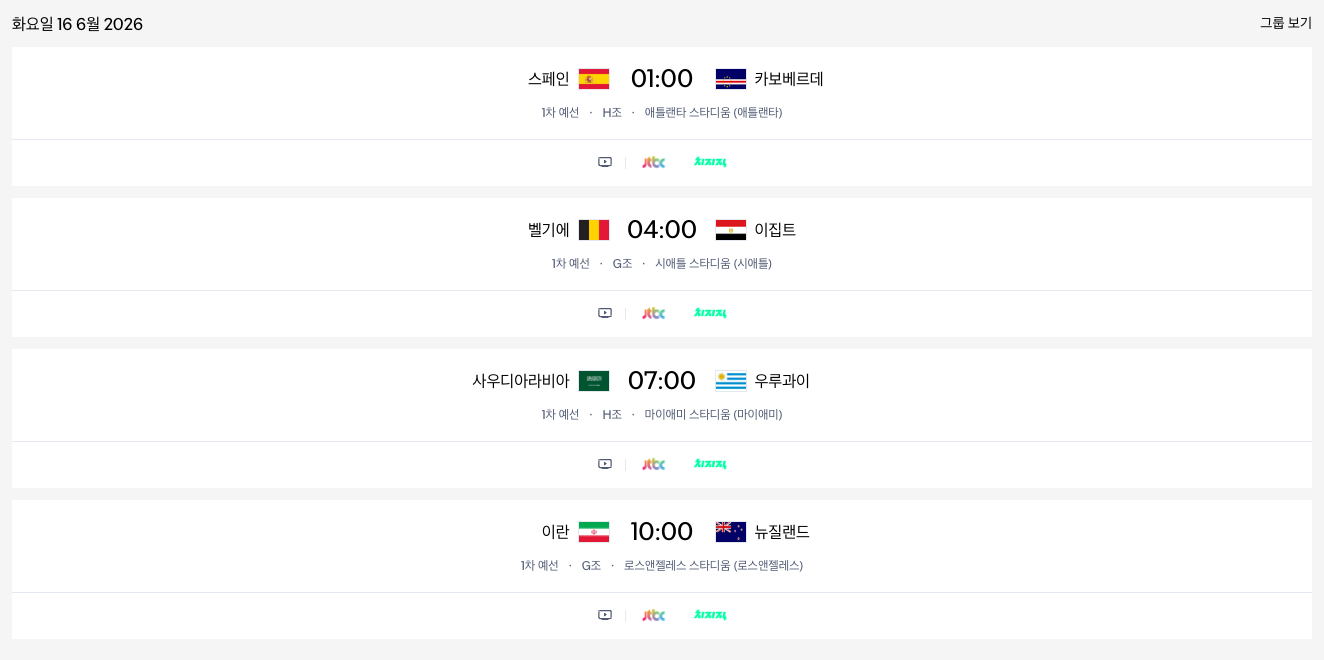Screen dimensions: 1324x660
Task: Click the Saudi Arabia flag icon
Action: tap(594, 381)
